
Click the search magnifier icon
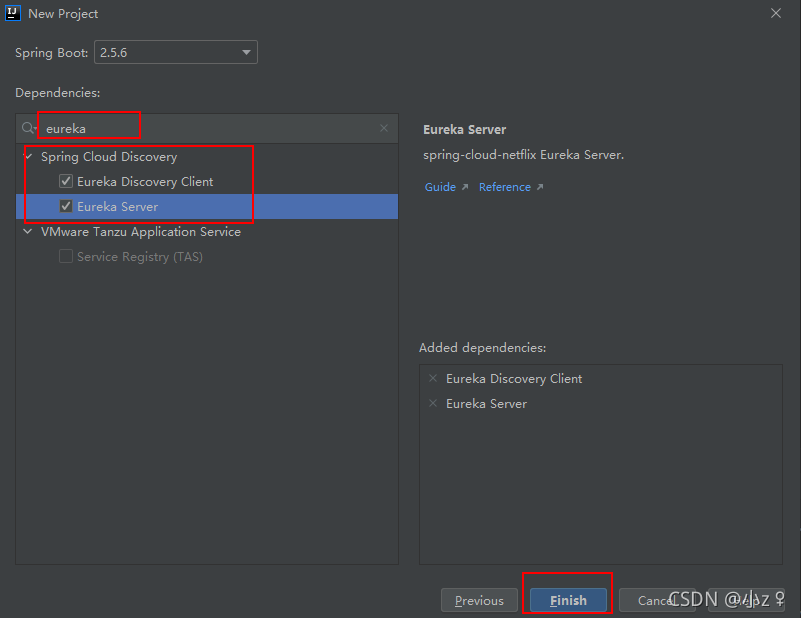point(29,128)
